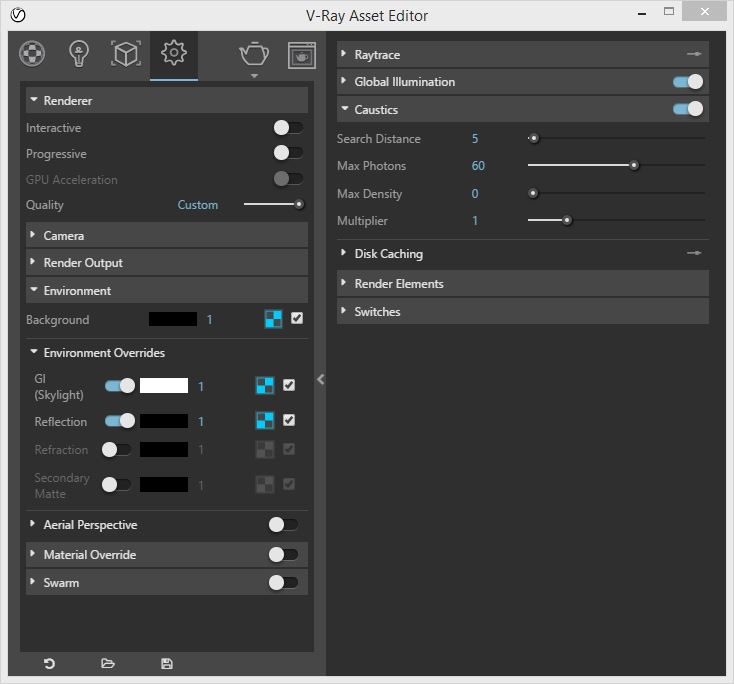734x684 pixels.
Task: Click the Background multiplier value 1
Action: point(209,320)
